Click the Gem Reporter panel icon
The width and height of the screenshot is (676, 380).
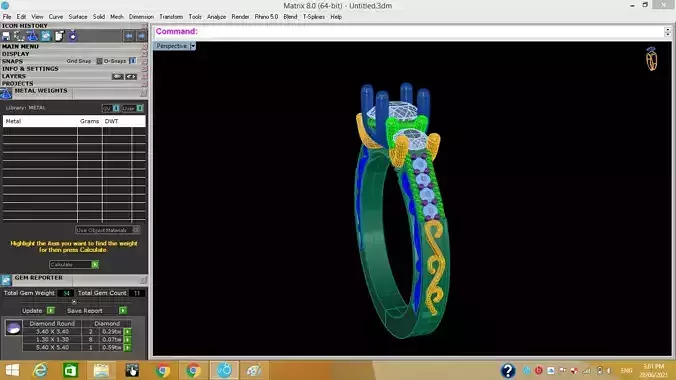click(x=6, y=280)
